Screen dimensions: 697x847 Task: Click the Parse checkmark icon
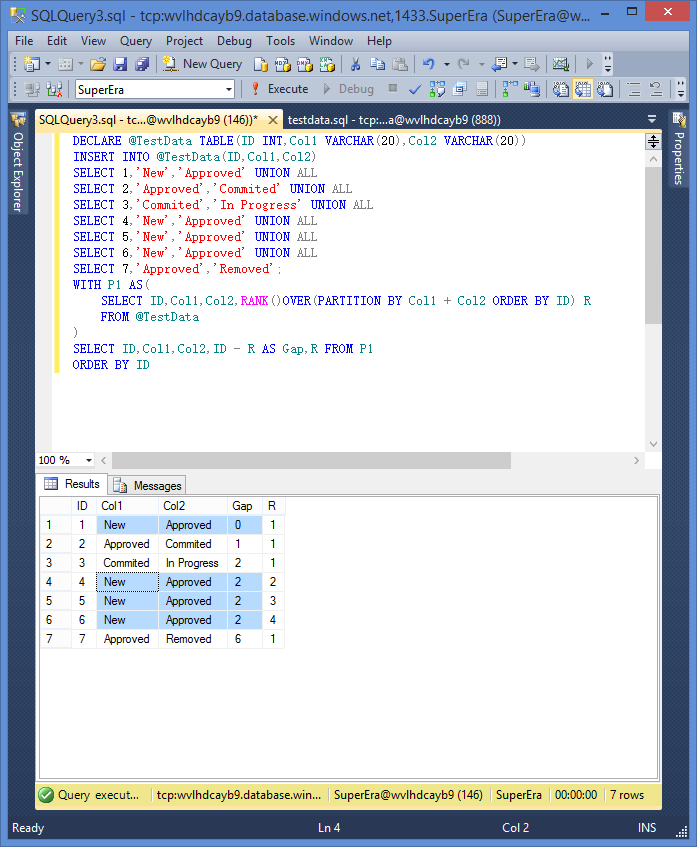tap(415, 89)
